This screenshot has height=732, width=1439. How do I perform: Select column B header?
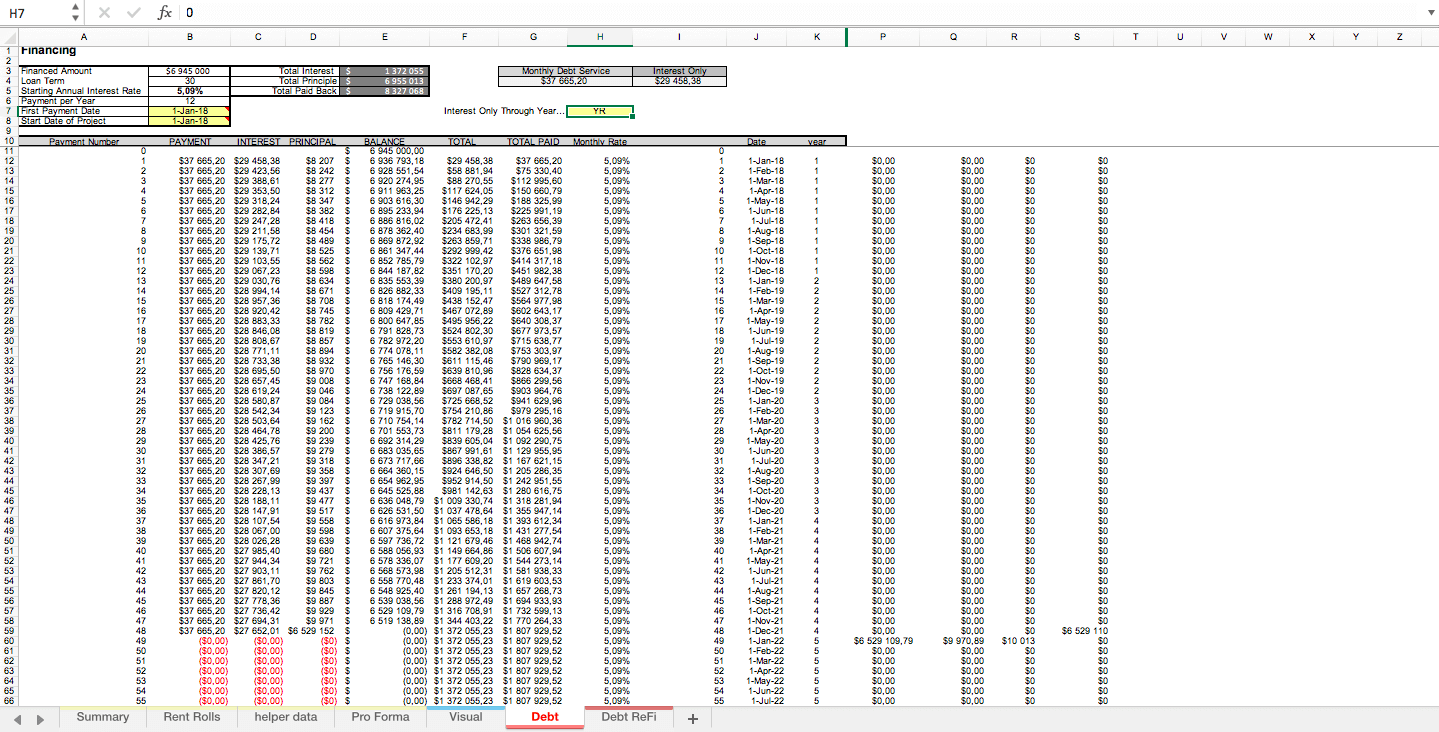pyautogui.click(x=190, y=37)
